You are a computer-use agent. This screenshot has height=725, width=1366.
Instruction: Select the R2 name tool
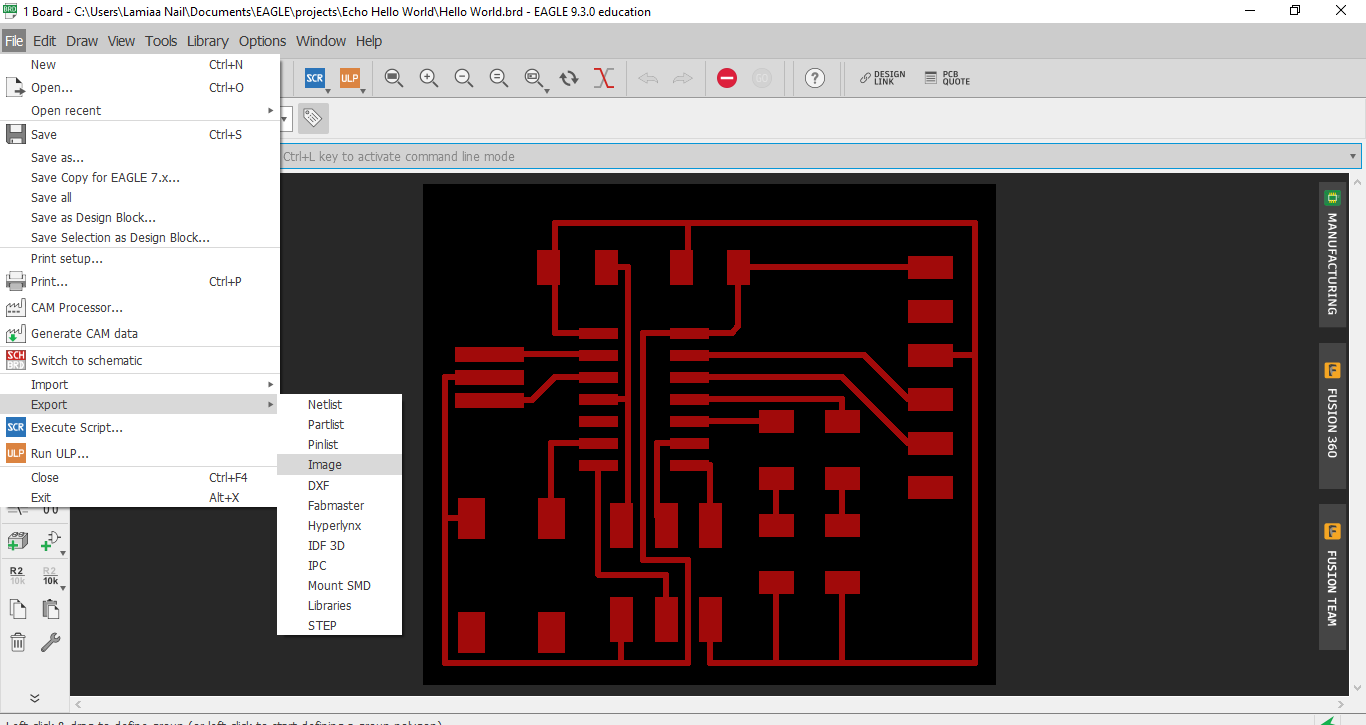click(17, 575)
